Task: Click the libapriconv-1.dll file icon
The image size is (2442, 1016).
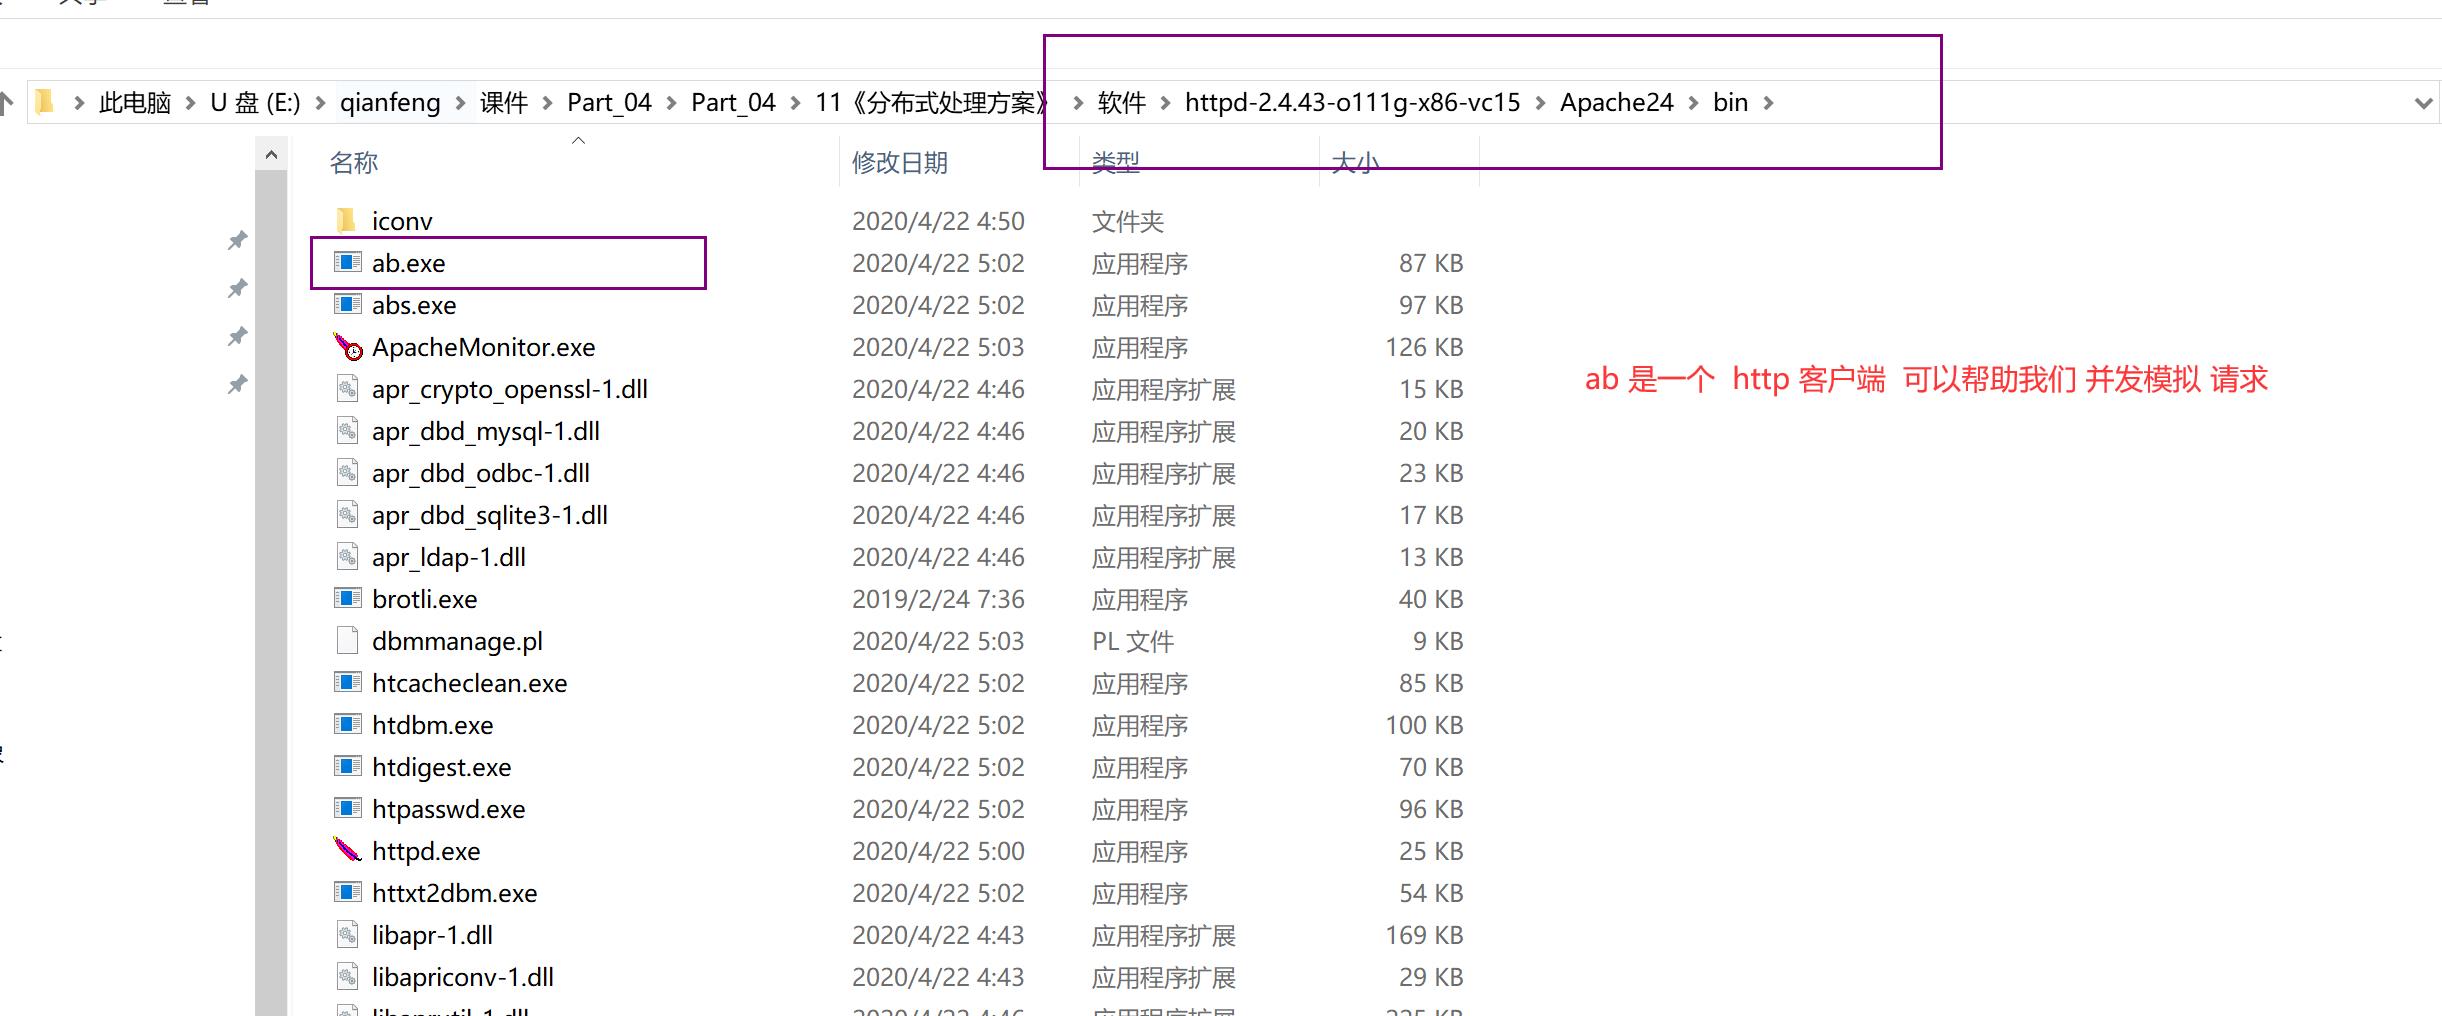Action: point(347,976)
